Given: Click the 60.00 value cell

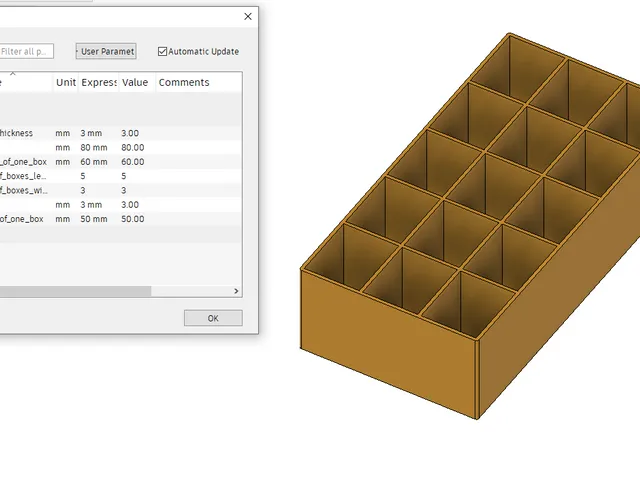Looking at the screenshot, I should [133, 162].
